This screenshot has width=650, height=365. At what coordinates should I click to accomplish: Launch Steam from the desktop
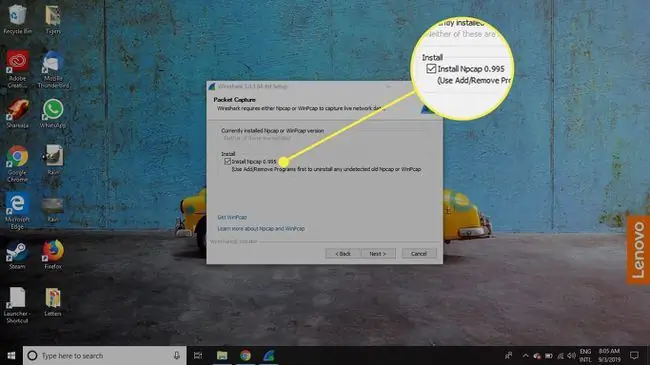coord(17,255)
